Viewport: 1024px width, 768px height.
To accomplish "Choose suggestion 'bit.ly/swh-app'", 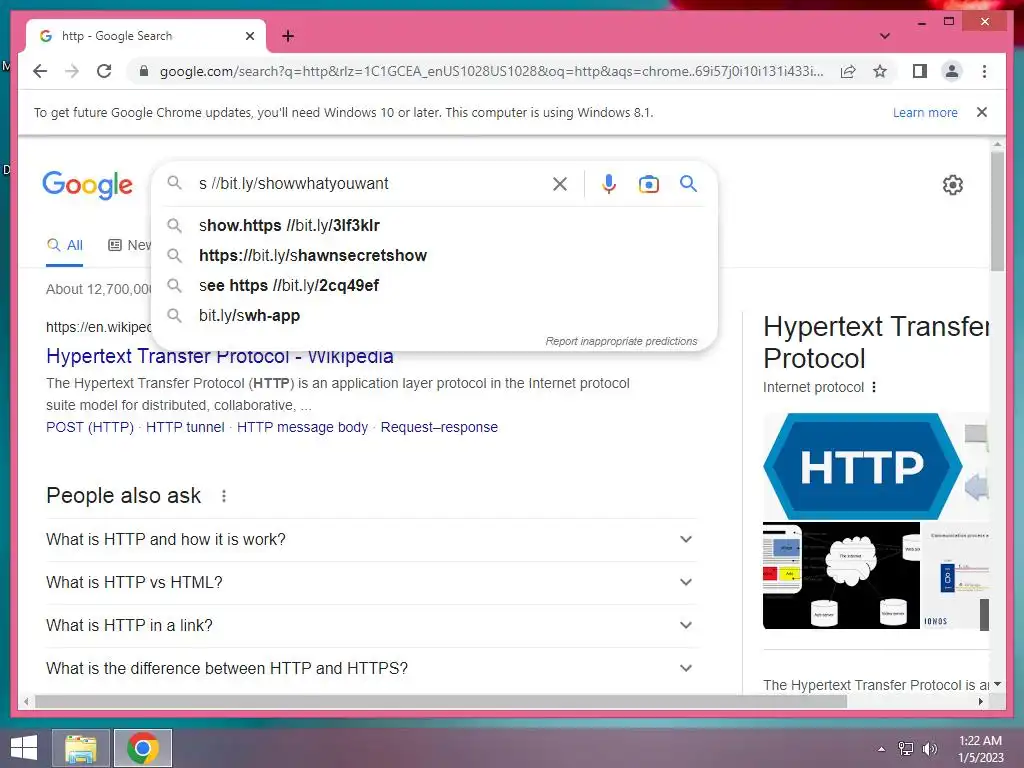I will (x=434, y=315).
